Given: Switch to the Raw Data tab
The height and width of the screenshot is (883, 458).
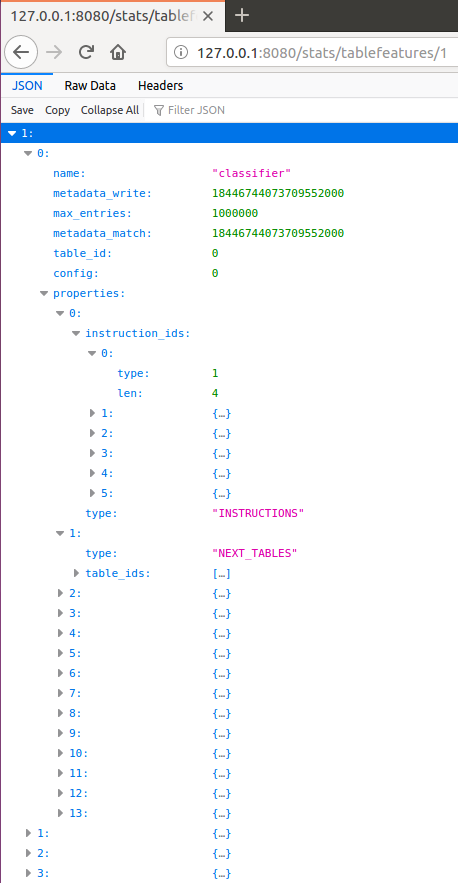Looking at the screenshot, I should click(90, 86).
